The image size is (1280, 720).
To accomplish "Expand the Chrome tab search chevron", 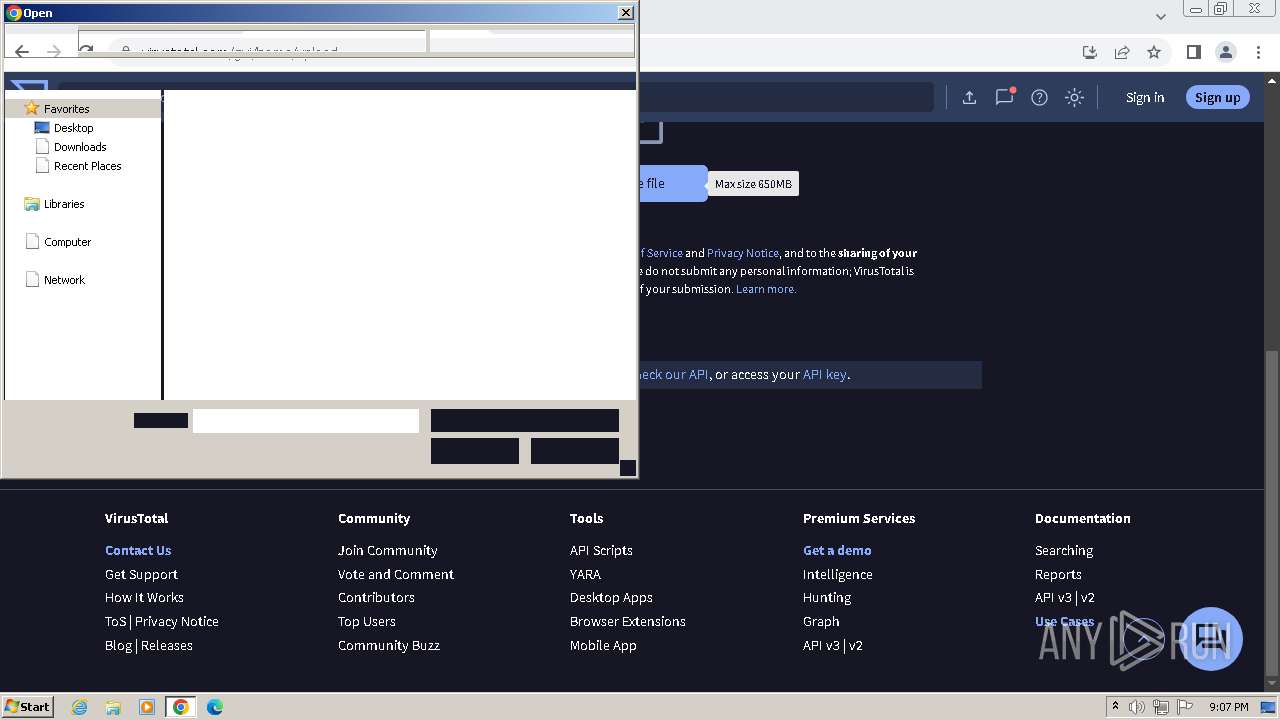I will pyautogui.click(x=1161, y=16).
